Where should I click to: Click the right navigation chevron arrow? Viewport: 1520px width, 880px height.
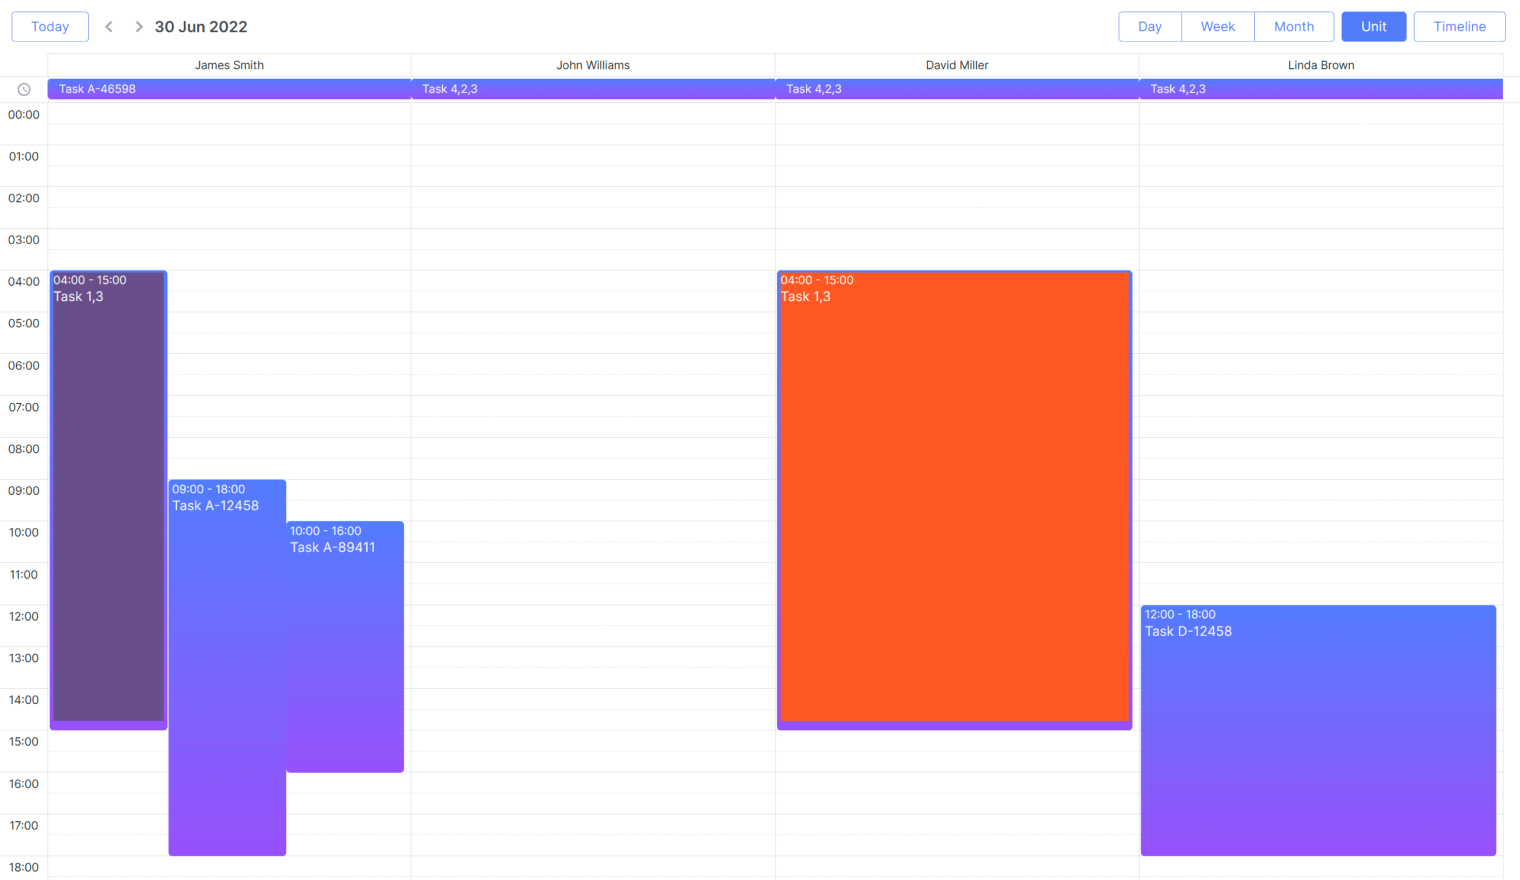(138, 26)
